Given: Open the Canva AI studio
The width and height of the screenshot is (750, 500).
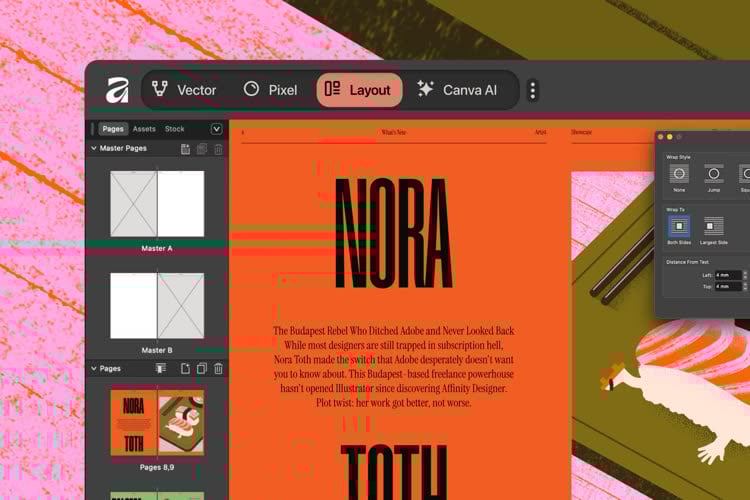Looking at the screenshot, I should click(x=457, y=90).
